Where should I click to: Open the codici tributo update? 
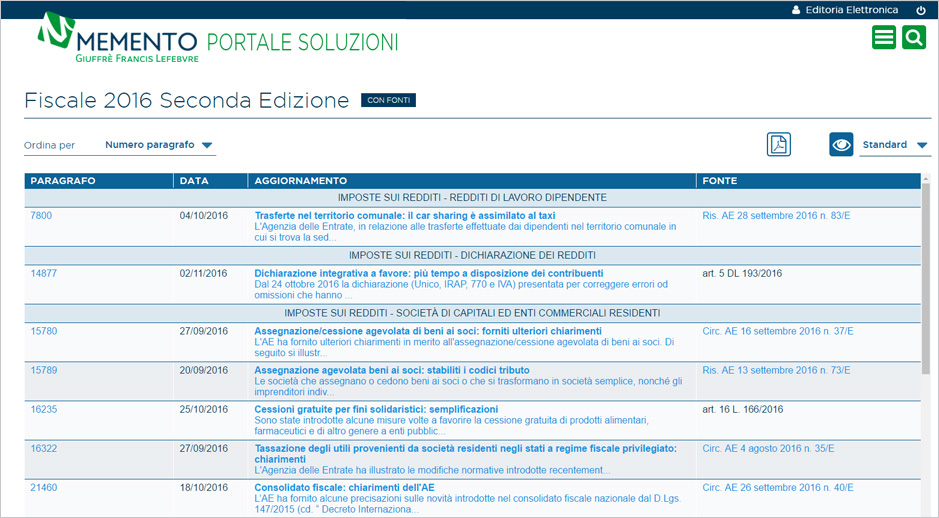[392, 370]
